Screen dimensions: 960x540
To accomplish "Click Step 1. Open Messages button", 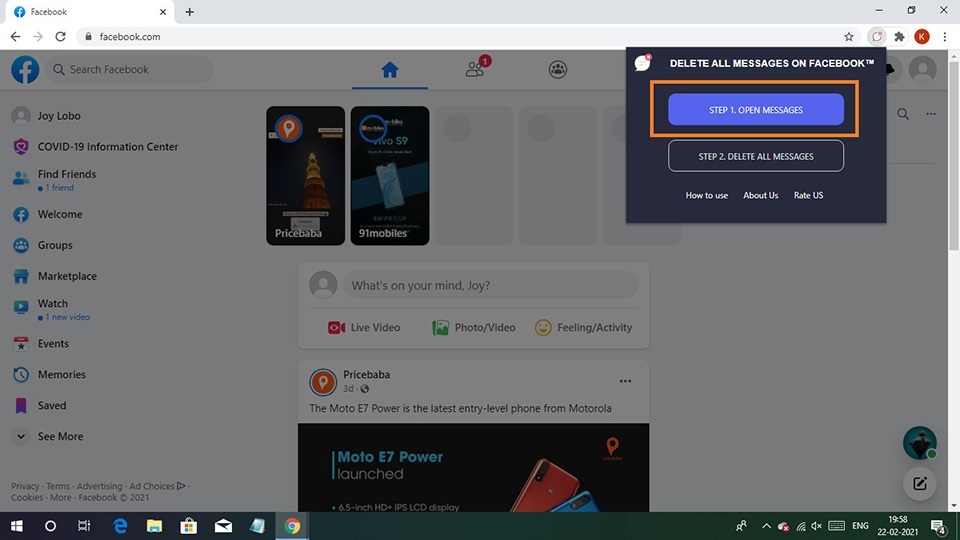I will tap(756, 110).
